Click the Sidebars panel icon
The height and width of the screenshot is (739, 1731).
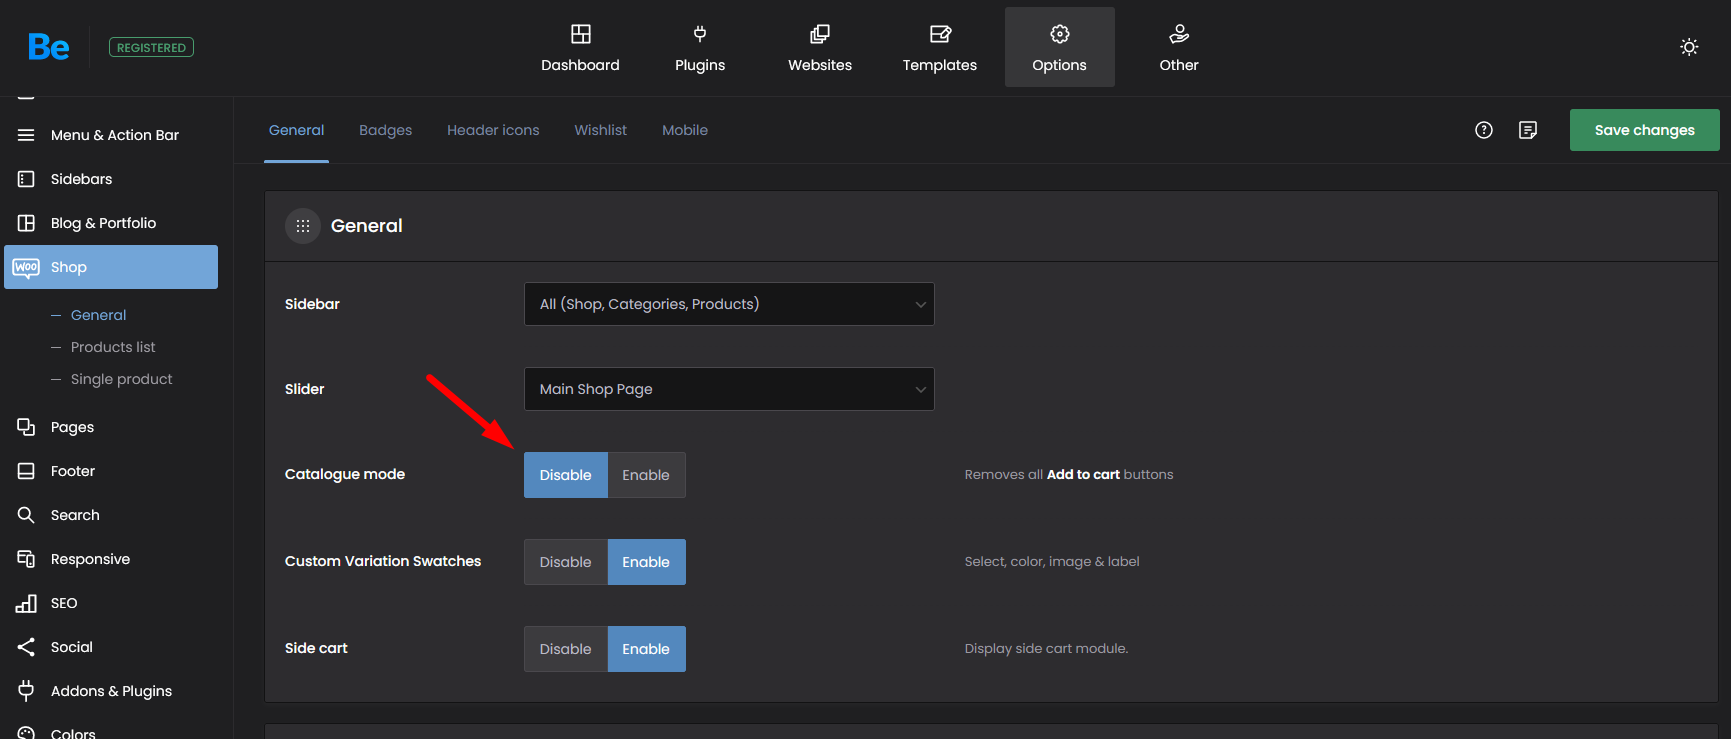[x=26, y=179]
